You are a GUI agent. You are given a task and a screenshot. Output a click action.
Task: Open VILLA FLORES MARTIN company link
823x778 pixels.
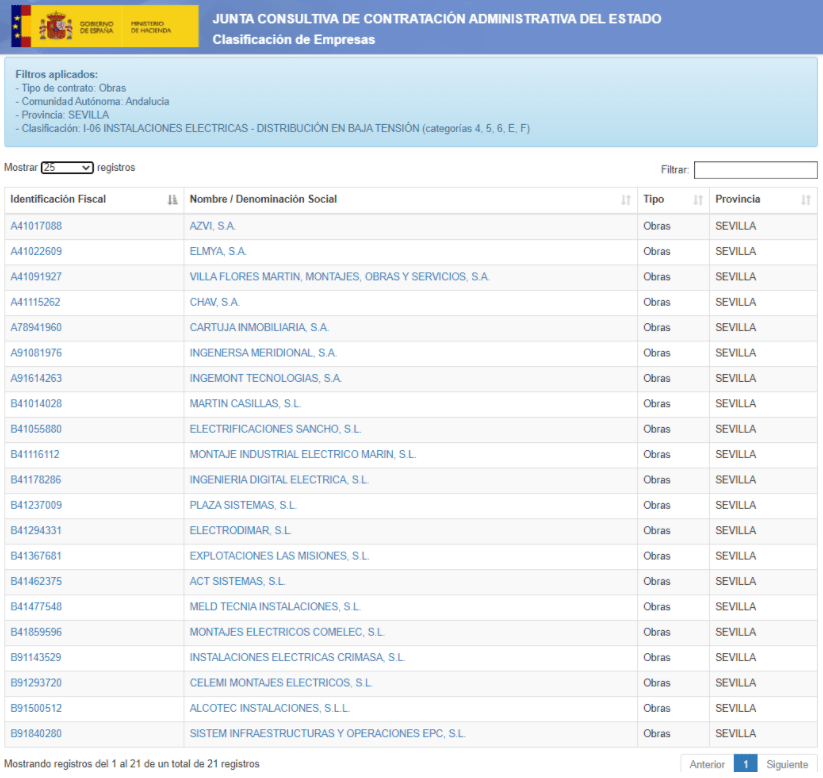point(340,277)
